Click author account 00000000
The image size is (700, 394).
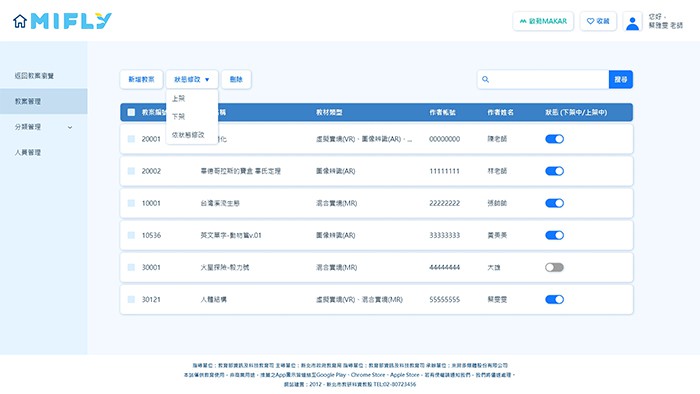[x=444, y=139]
